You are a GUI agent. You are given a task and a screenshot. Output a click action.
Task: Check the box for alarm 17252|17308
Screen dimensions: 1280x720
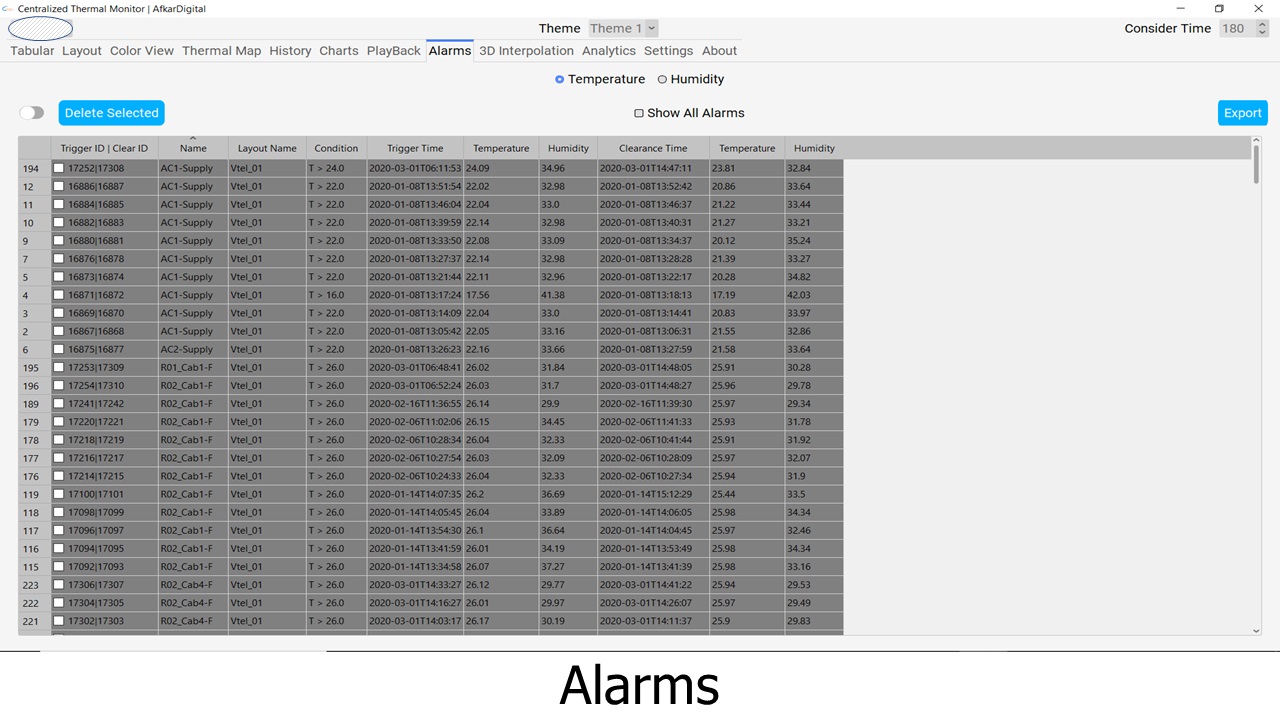click(x=59, y=168)
